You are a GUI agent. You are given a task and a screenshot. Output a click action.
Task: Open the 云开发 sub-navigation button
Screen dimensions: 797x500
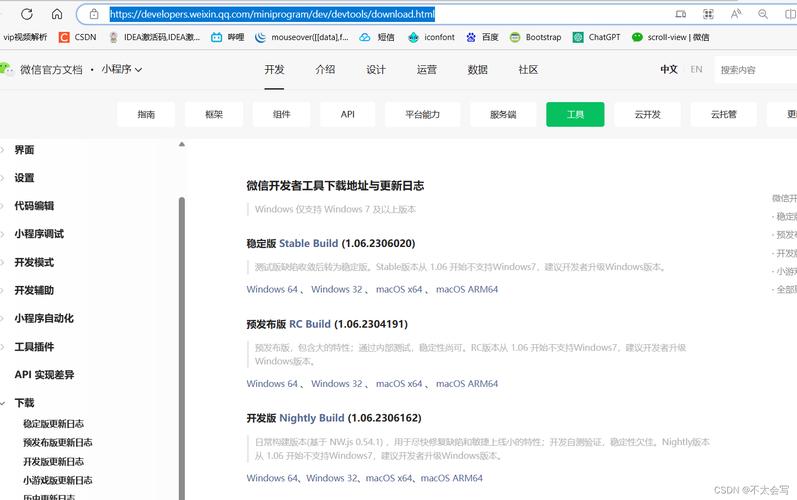coord(648,114)
